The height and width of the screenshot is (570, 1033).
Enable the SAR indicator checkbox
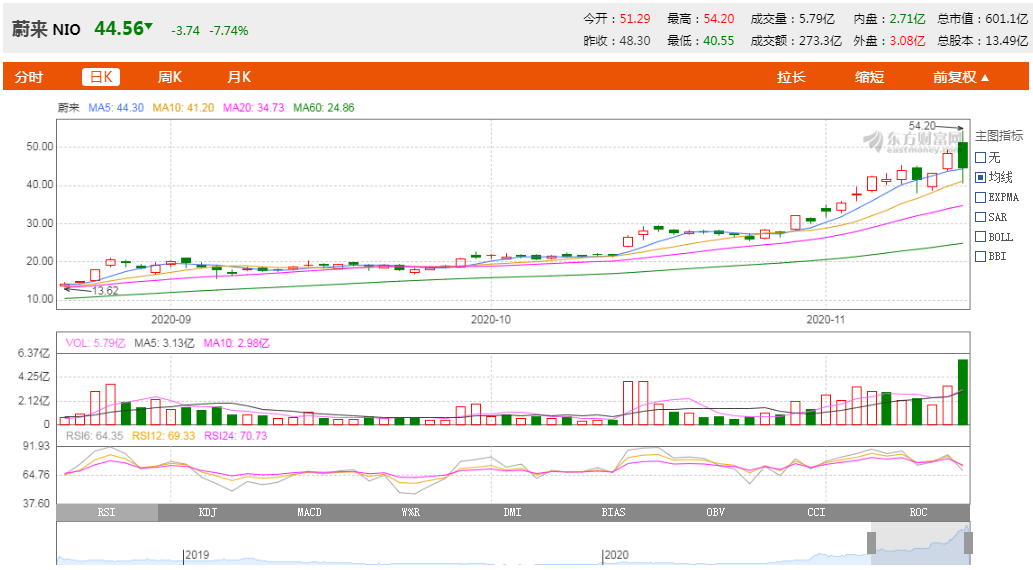point(980,217)
